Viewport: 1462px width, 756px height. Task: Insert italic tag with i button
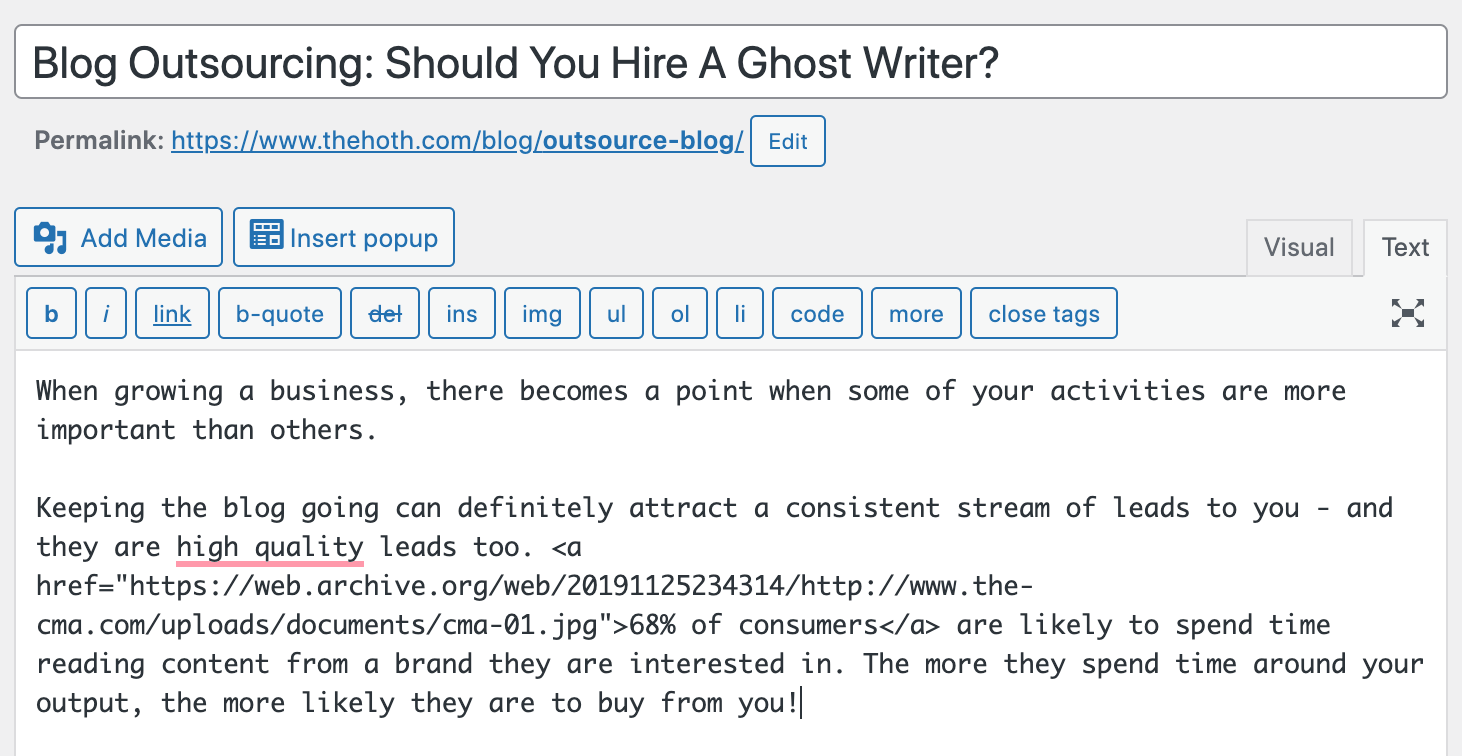coord(106,314)
